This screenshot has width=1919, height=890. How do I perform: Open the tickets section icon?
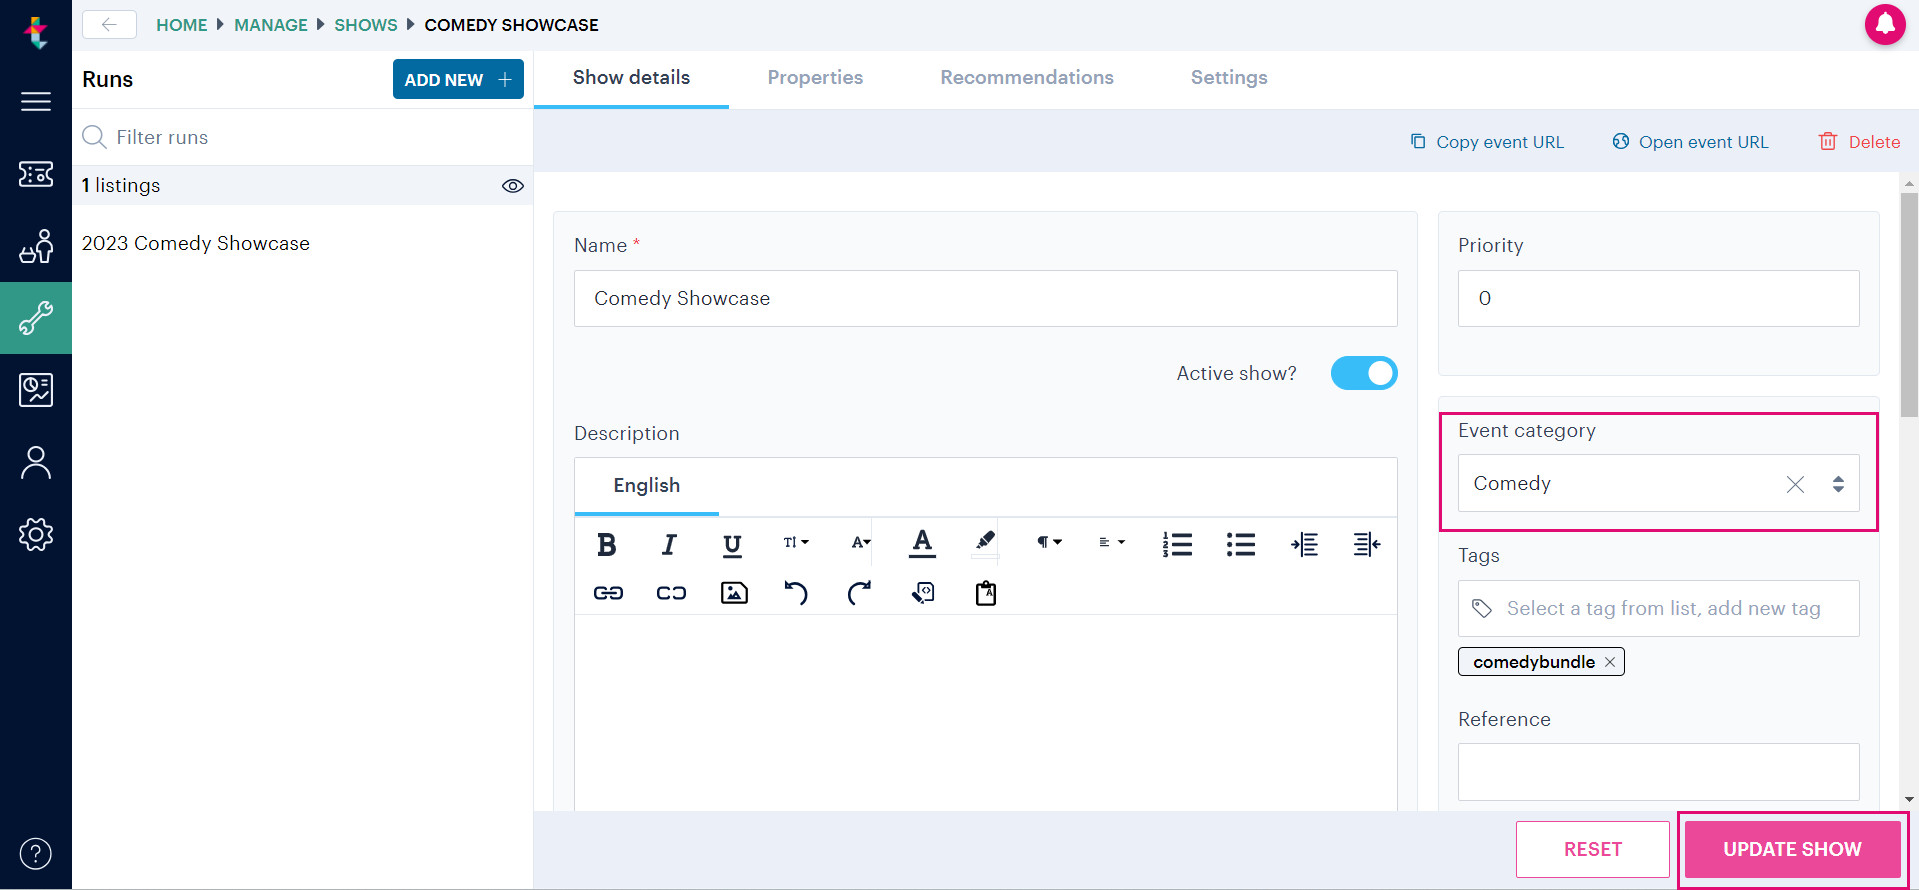[x=36, y=174]
